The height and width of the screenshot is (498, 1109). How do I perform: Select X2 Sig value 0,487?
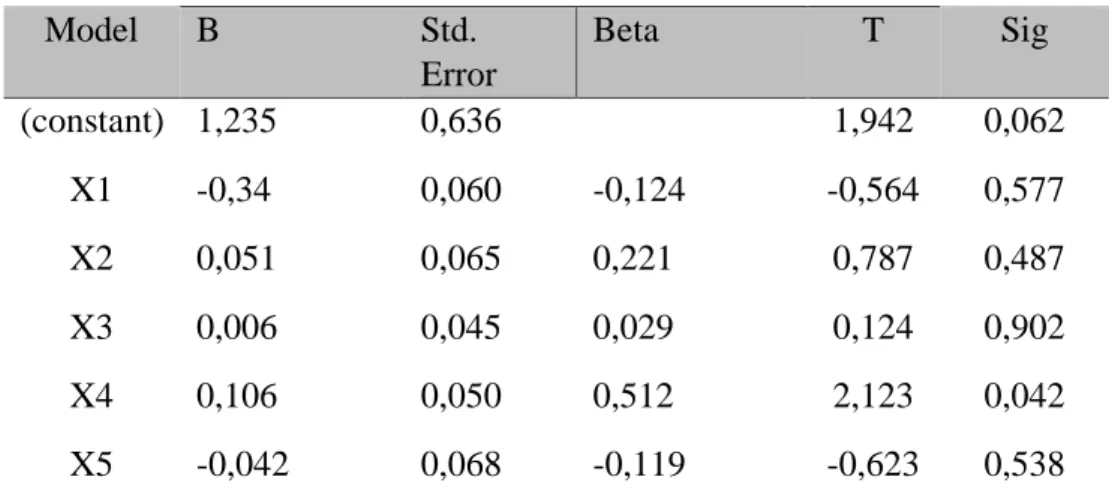[1023, 259]
